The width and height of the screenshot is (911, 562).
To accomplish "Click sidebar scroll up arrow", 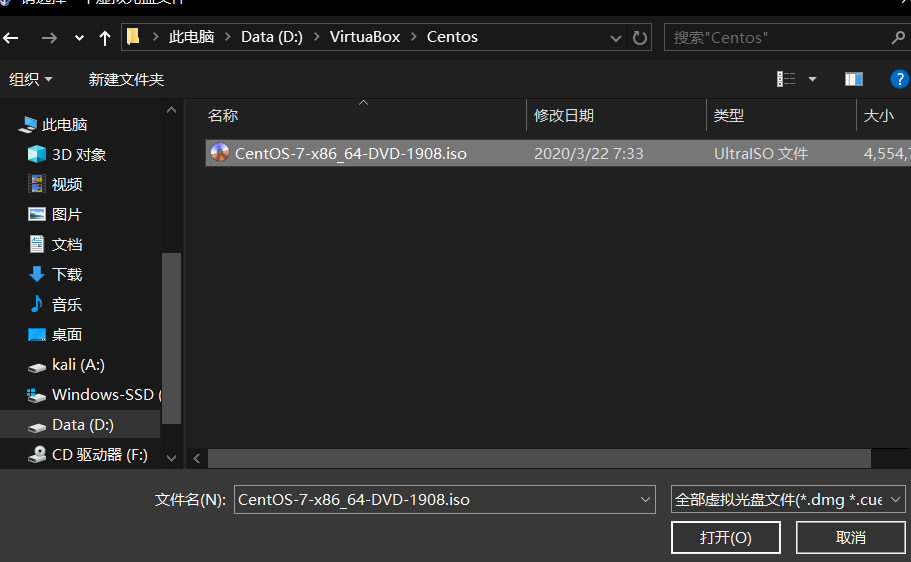I will (x=171, y=110).
